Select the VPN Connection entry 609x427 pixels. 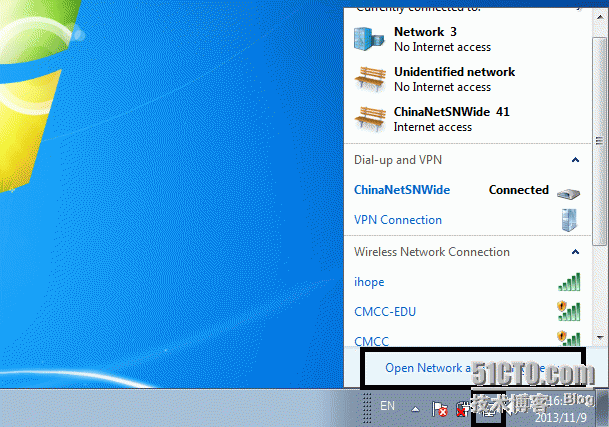[398, 220]
